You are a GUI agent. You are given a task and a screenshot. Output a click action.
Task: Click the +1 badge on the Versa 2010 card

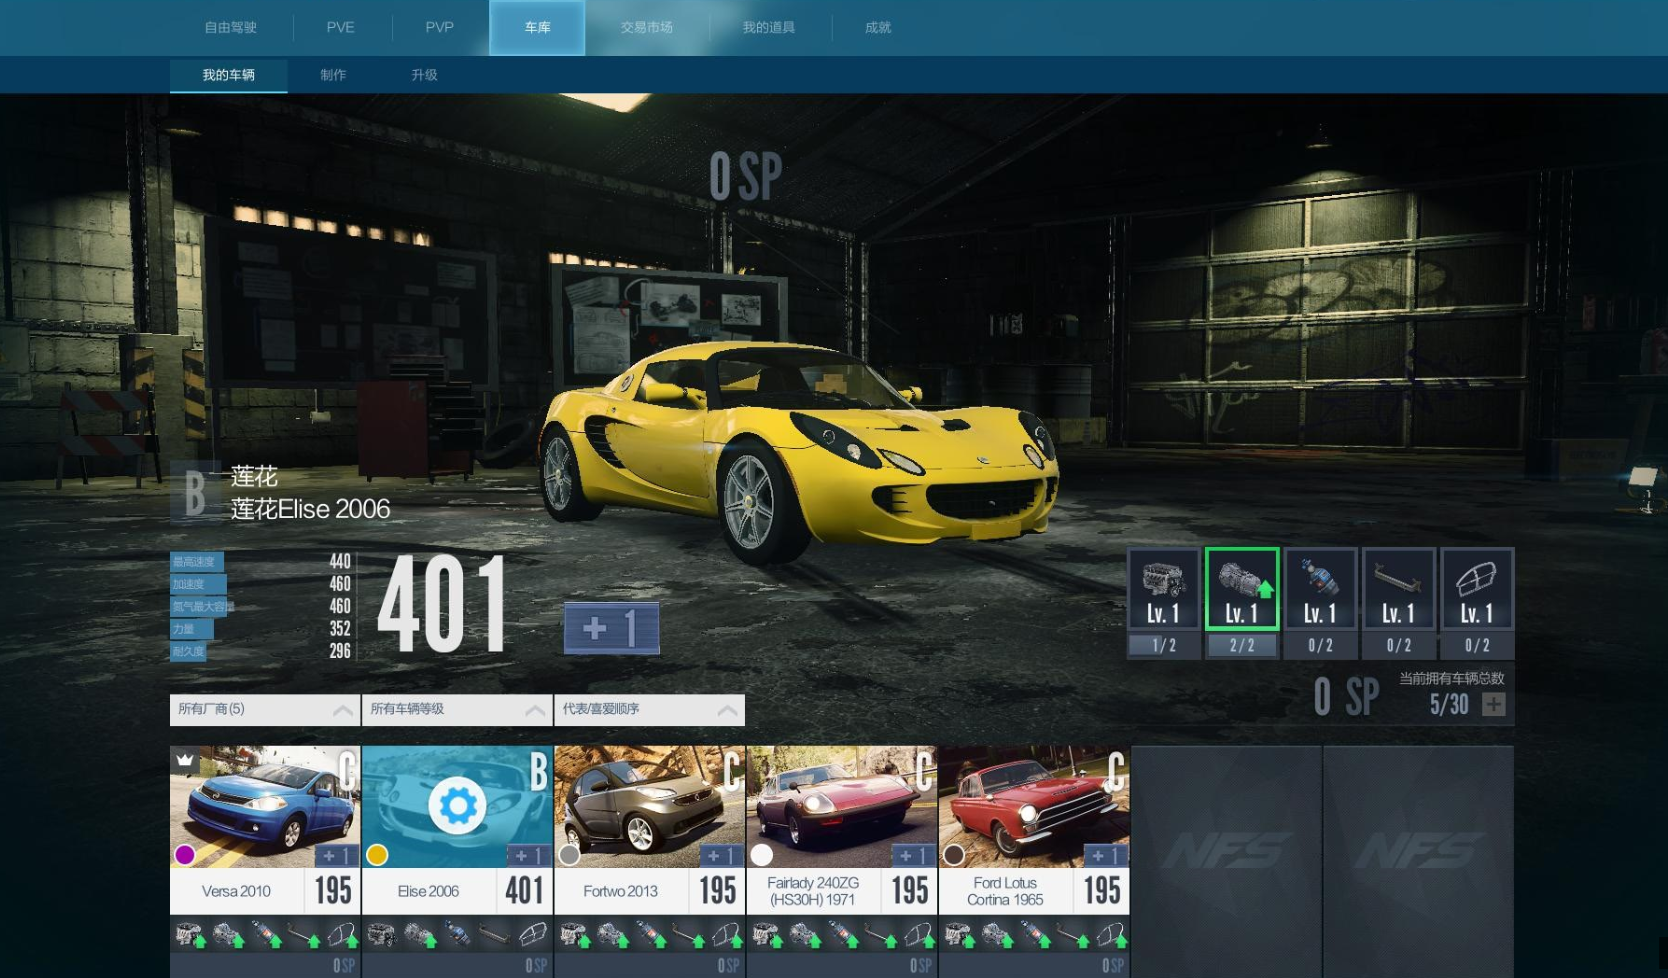335,856
